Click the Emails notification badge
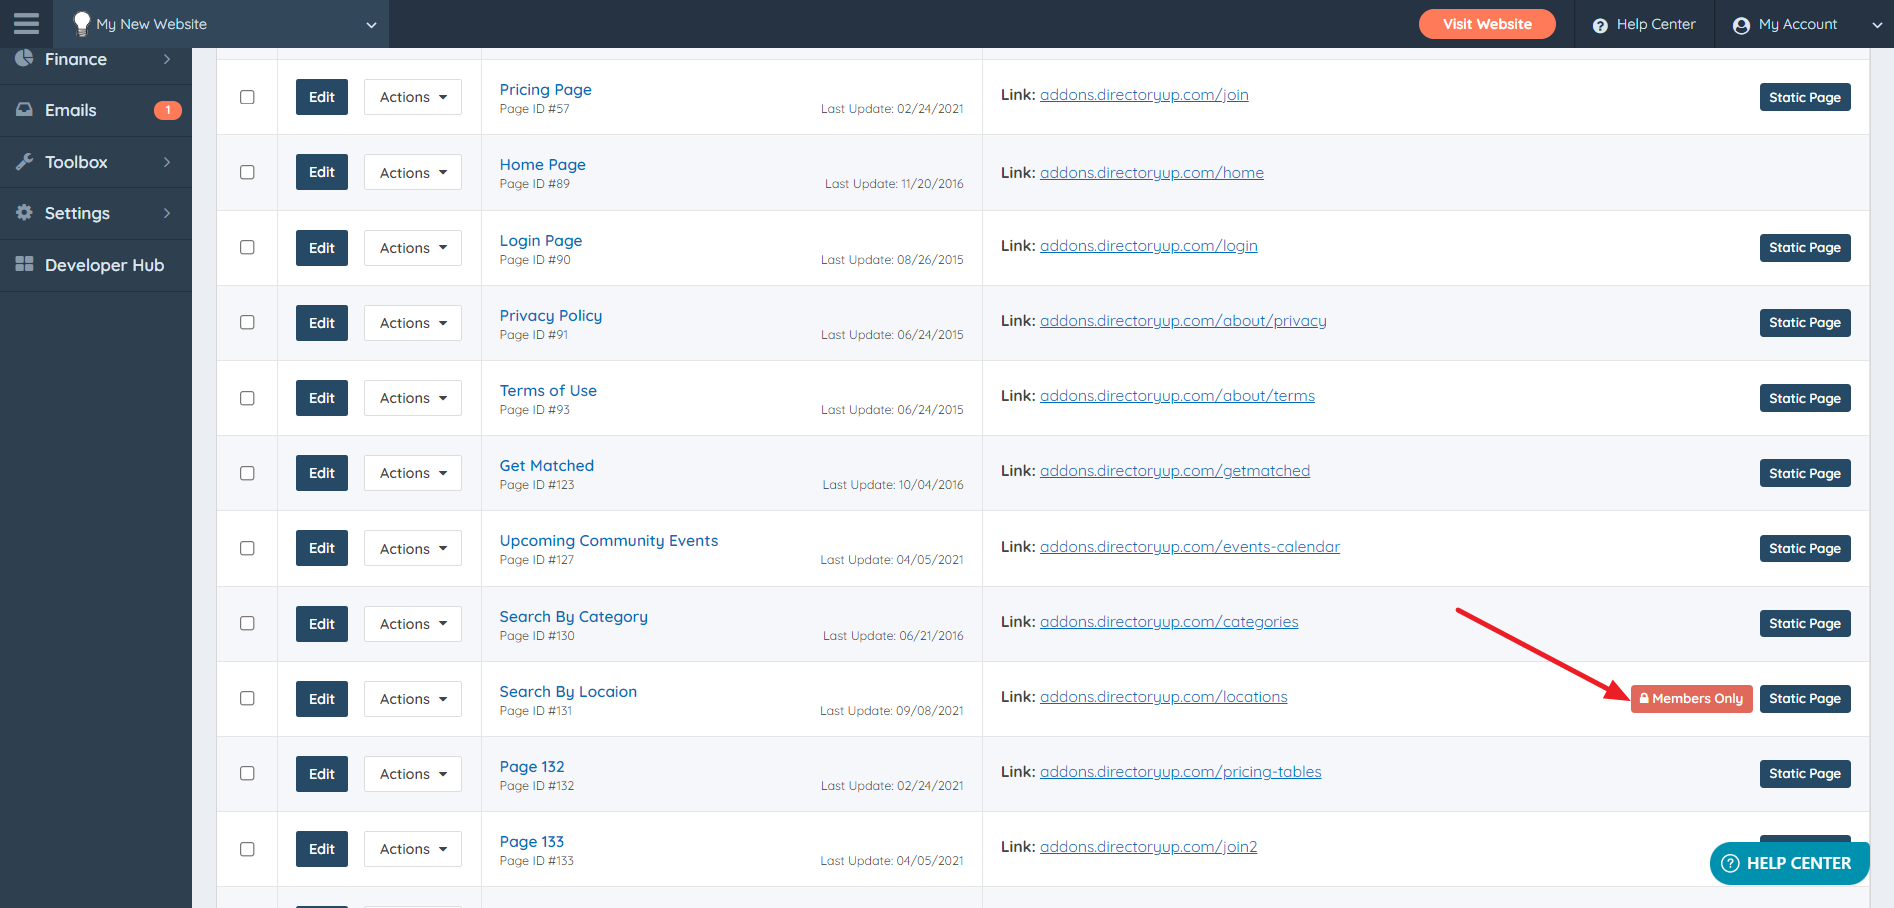The image size is (1894, 908). (167, 110)
